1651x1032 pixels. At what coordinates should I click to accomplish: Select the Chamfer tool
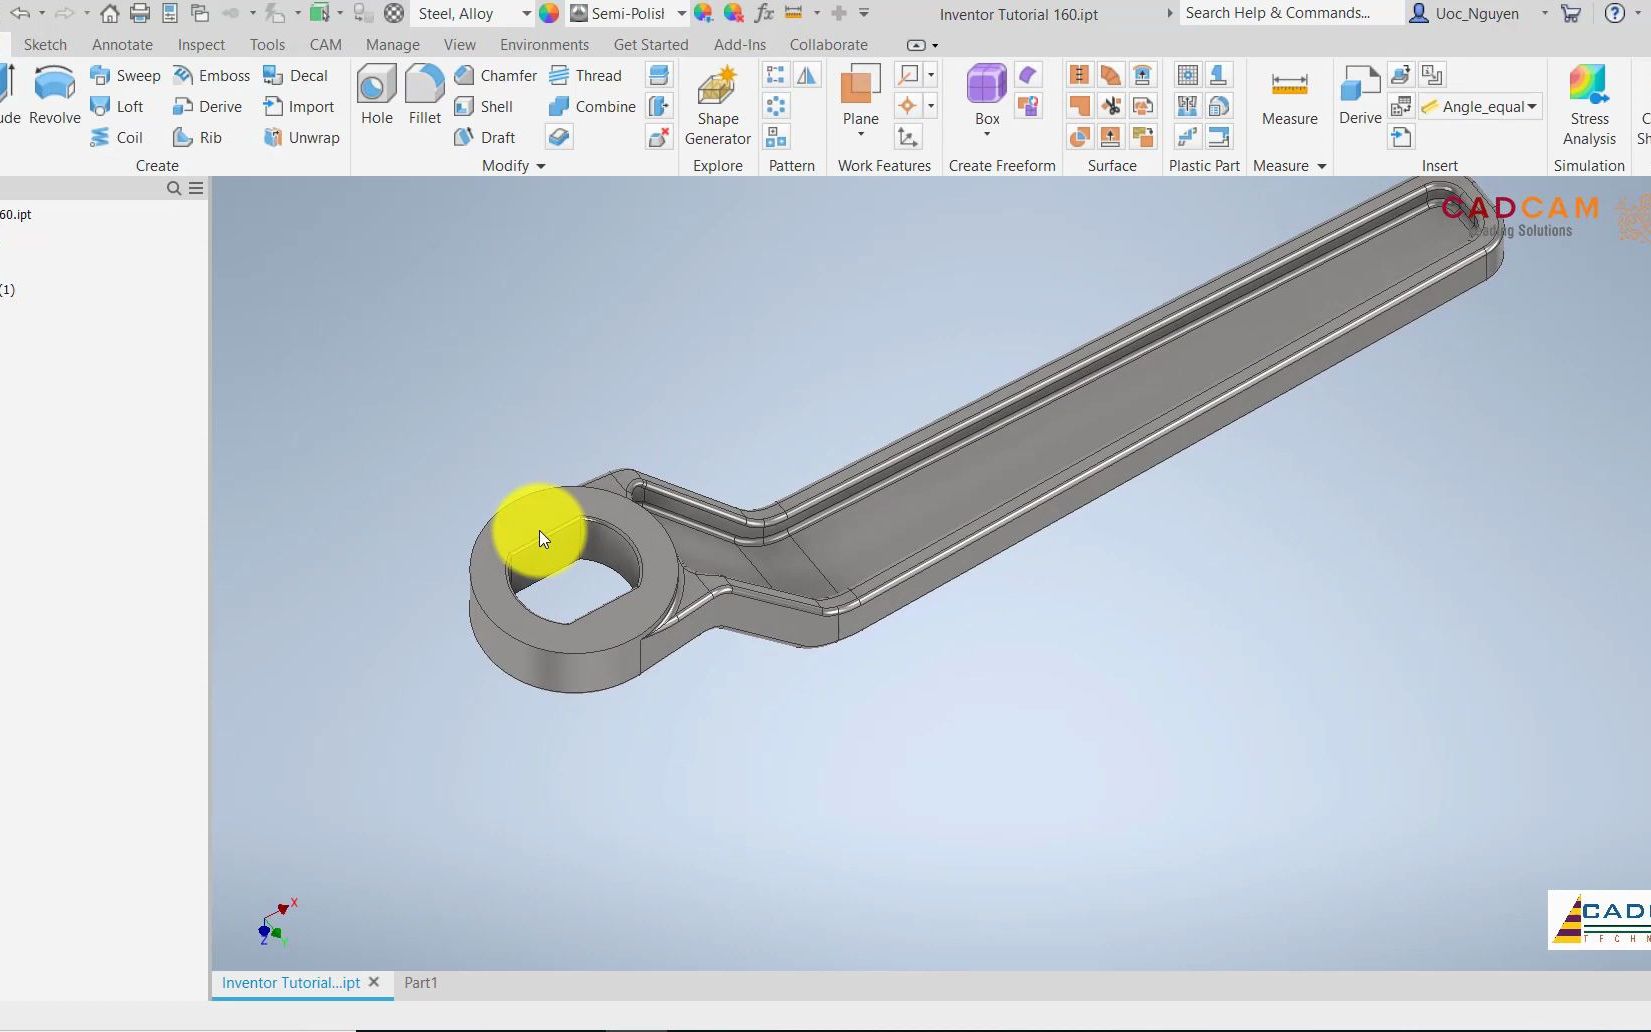point(497,75)
